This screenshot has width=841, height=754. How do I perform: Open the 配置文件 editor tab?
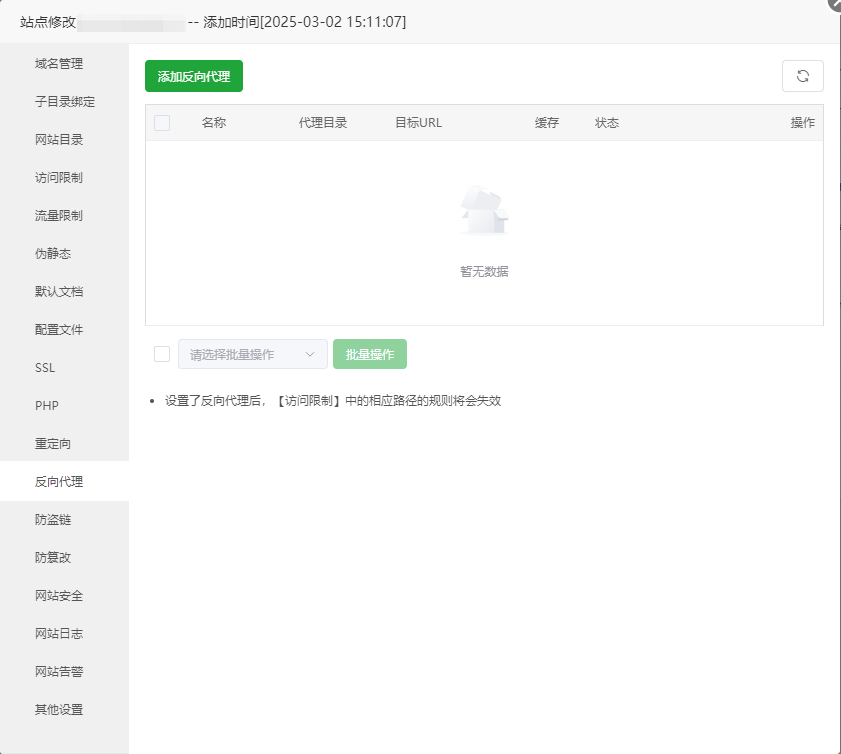[58, 329]
